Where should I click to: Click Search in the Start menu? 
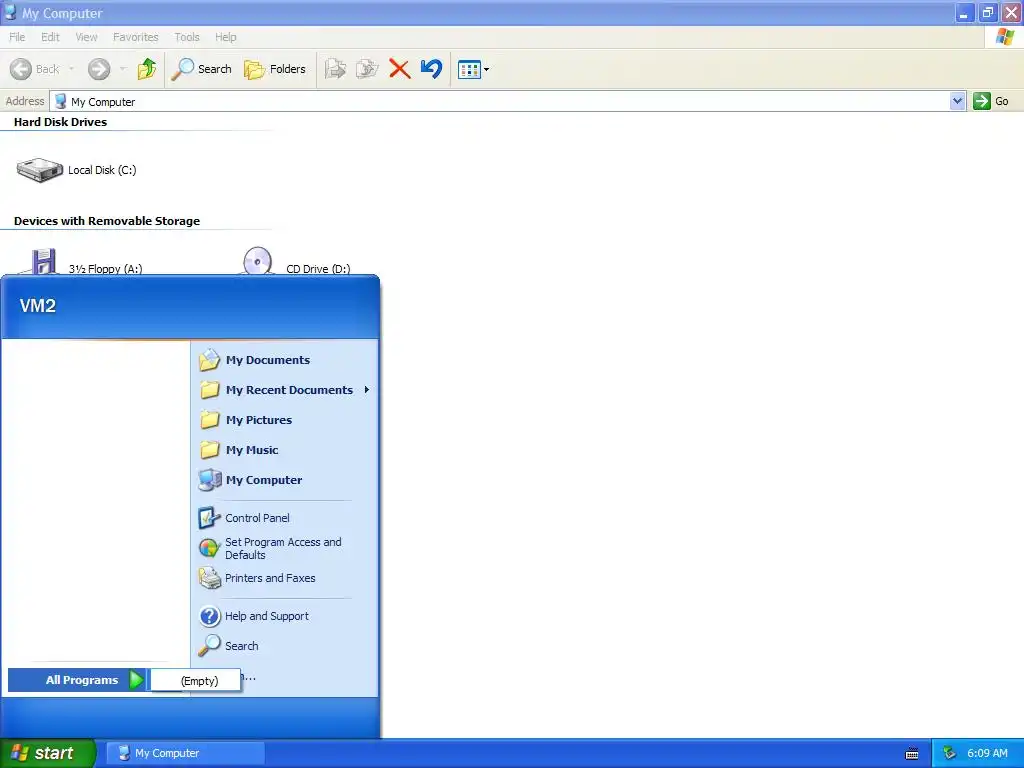pos(241,646)
